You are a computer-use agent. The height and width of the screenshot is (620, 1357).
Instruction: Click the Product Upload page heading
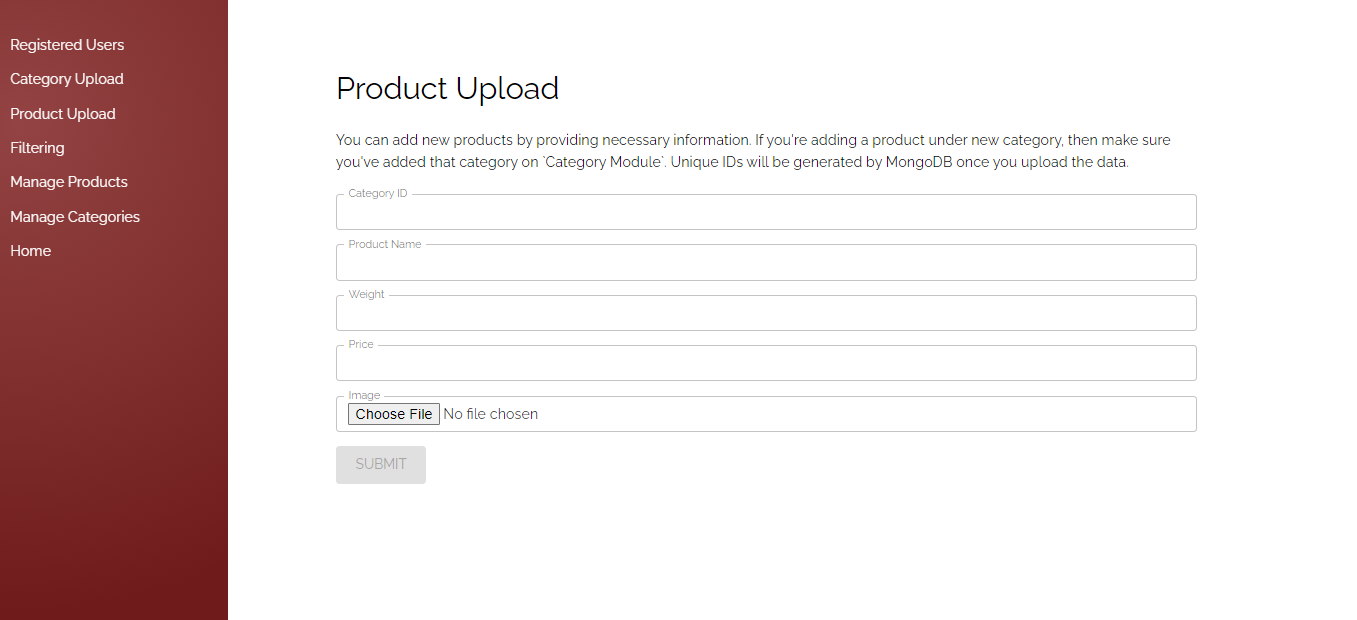(x=447, y=88)
